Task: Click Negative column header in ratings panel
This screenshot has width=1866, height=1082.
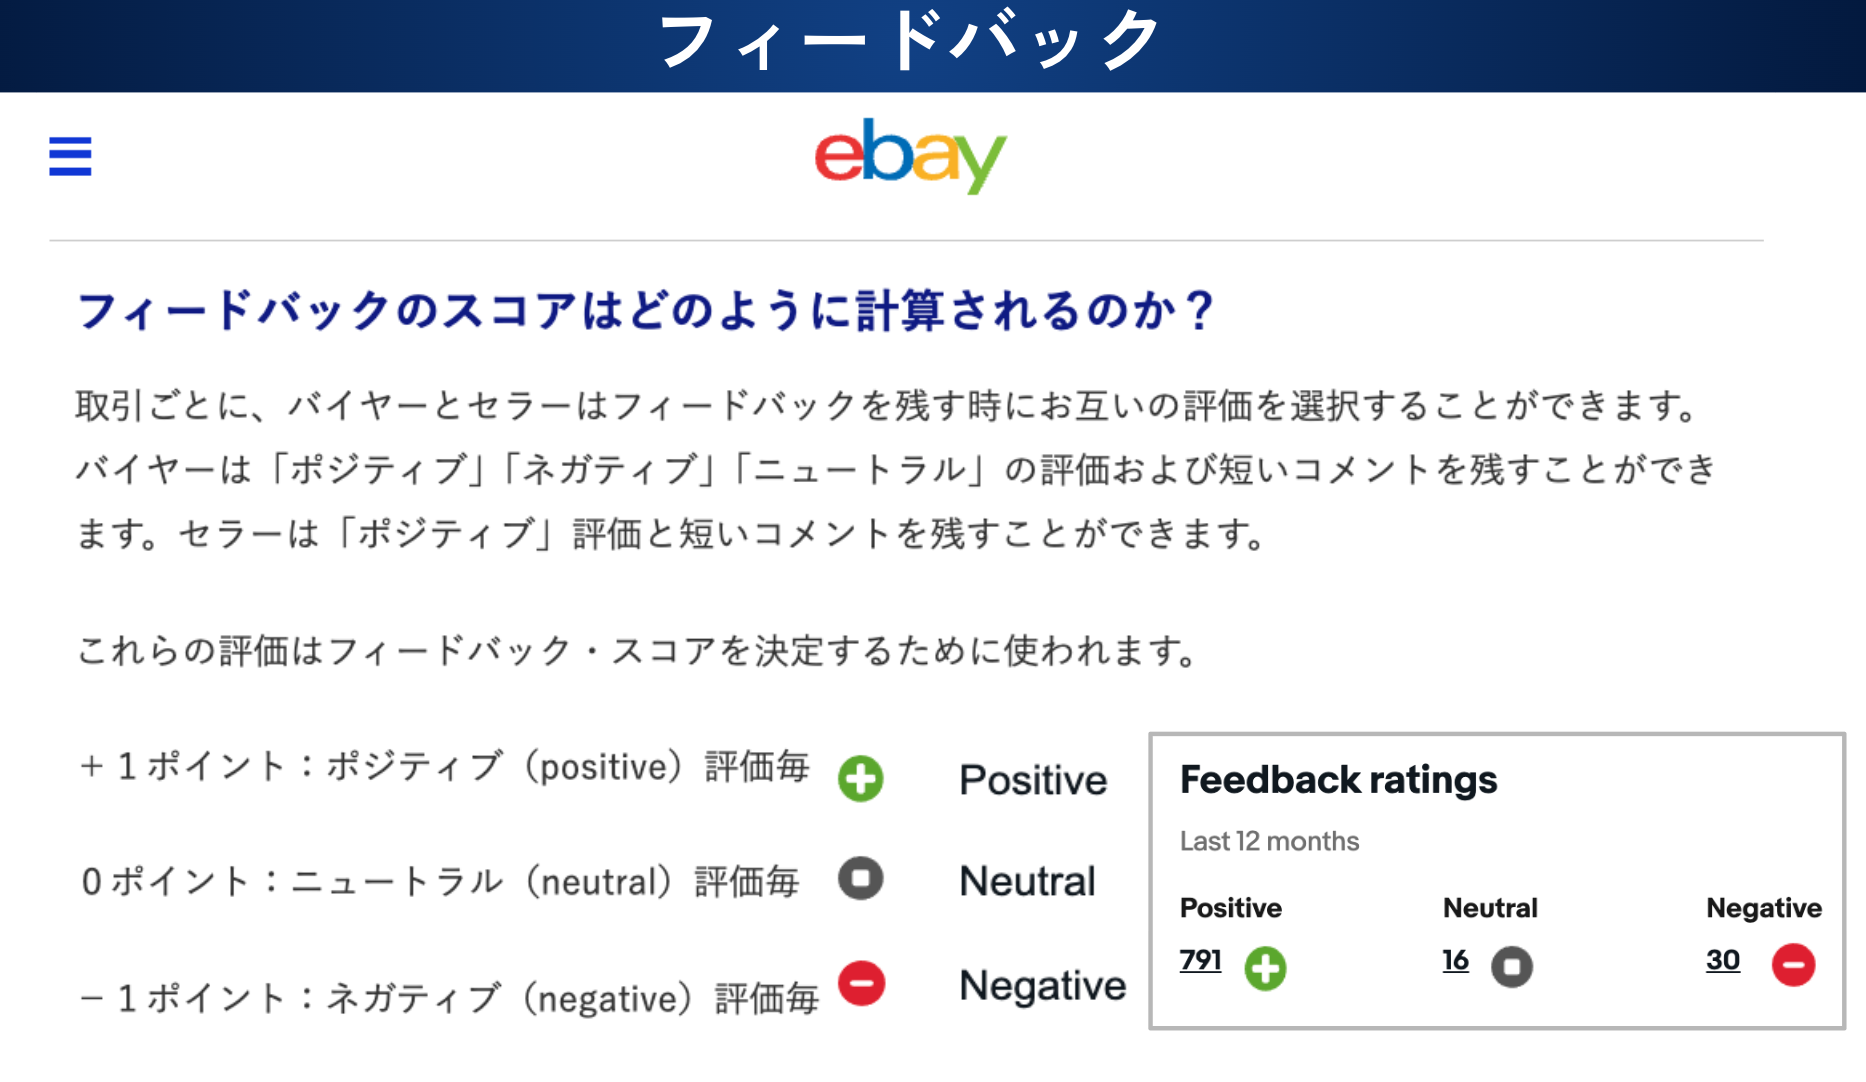Action: click(1763, 908)
